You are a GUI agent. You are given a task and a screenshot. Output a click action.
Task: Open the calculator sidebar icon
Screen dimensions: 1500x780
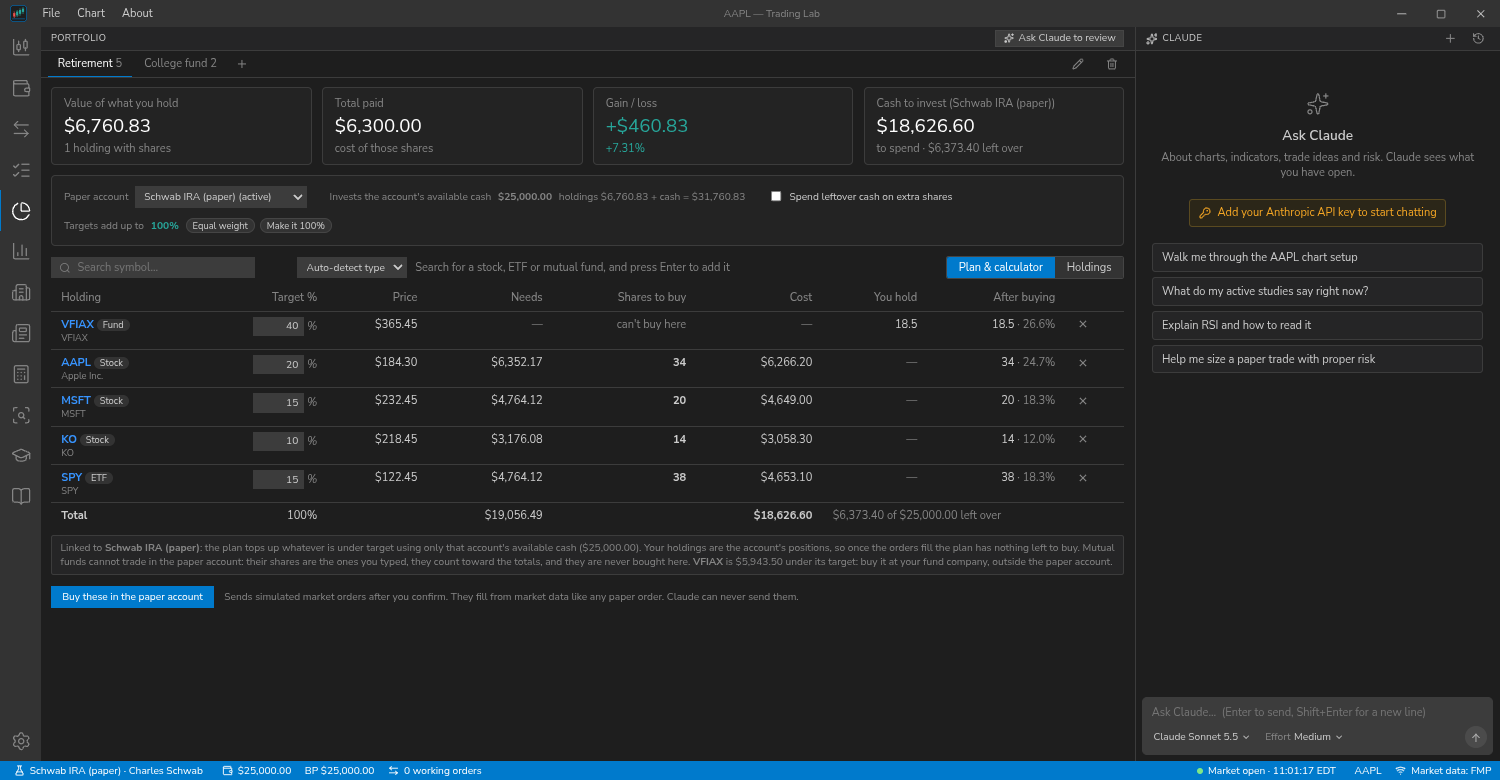click(21, 374)
